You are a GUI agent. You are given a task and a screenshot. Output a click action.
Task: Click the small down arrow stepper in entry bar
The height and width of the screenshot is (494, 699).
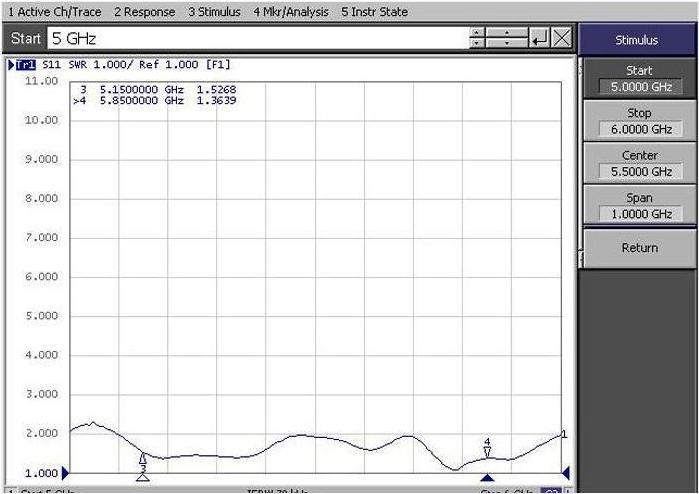pos(477,44)
